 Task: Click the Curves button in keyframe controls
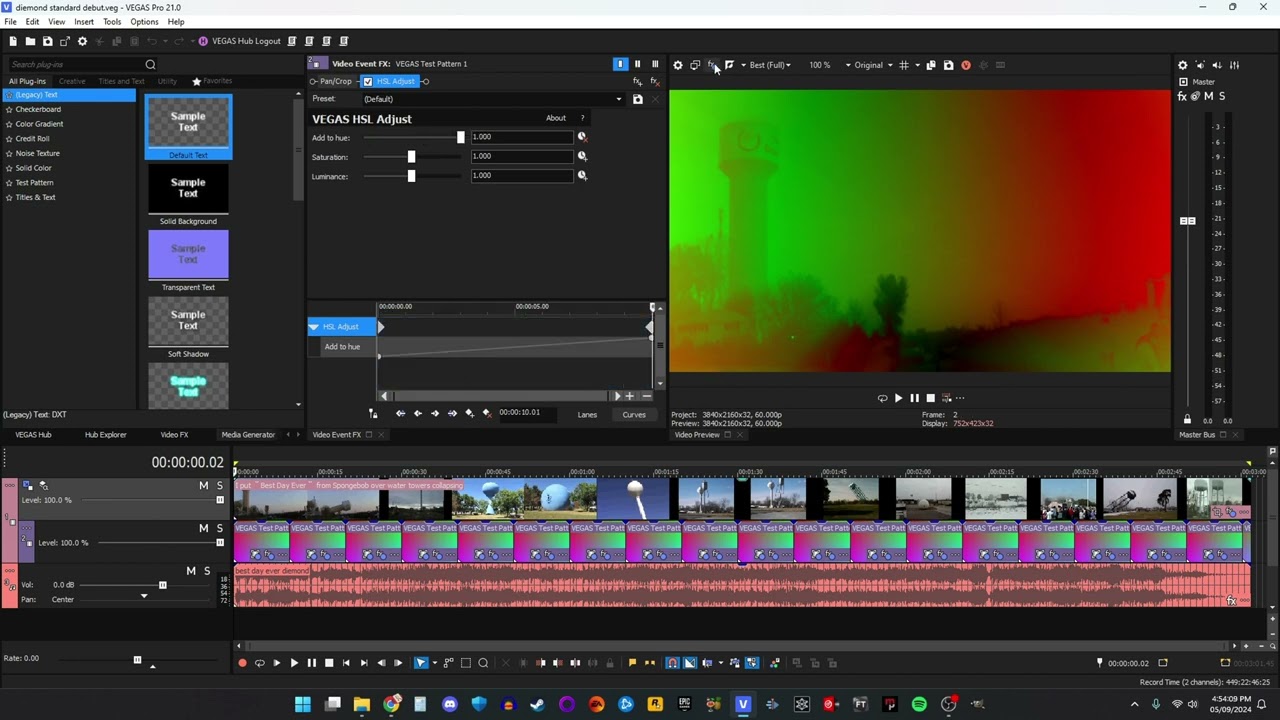click(634, 415)
